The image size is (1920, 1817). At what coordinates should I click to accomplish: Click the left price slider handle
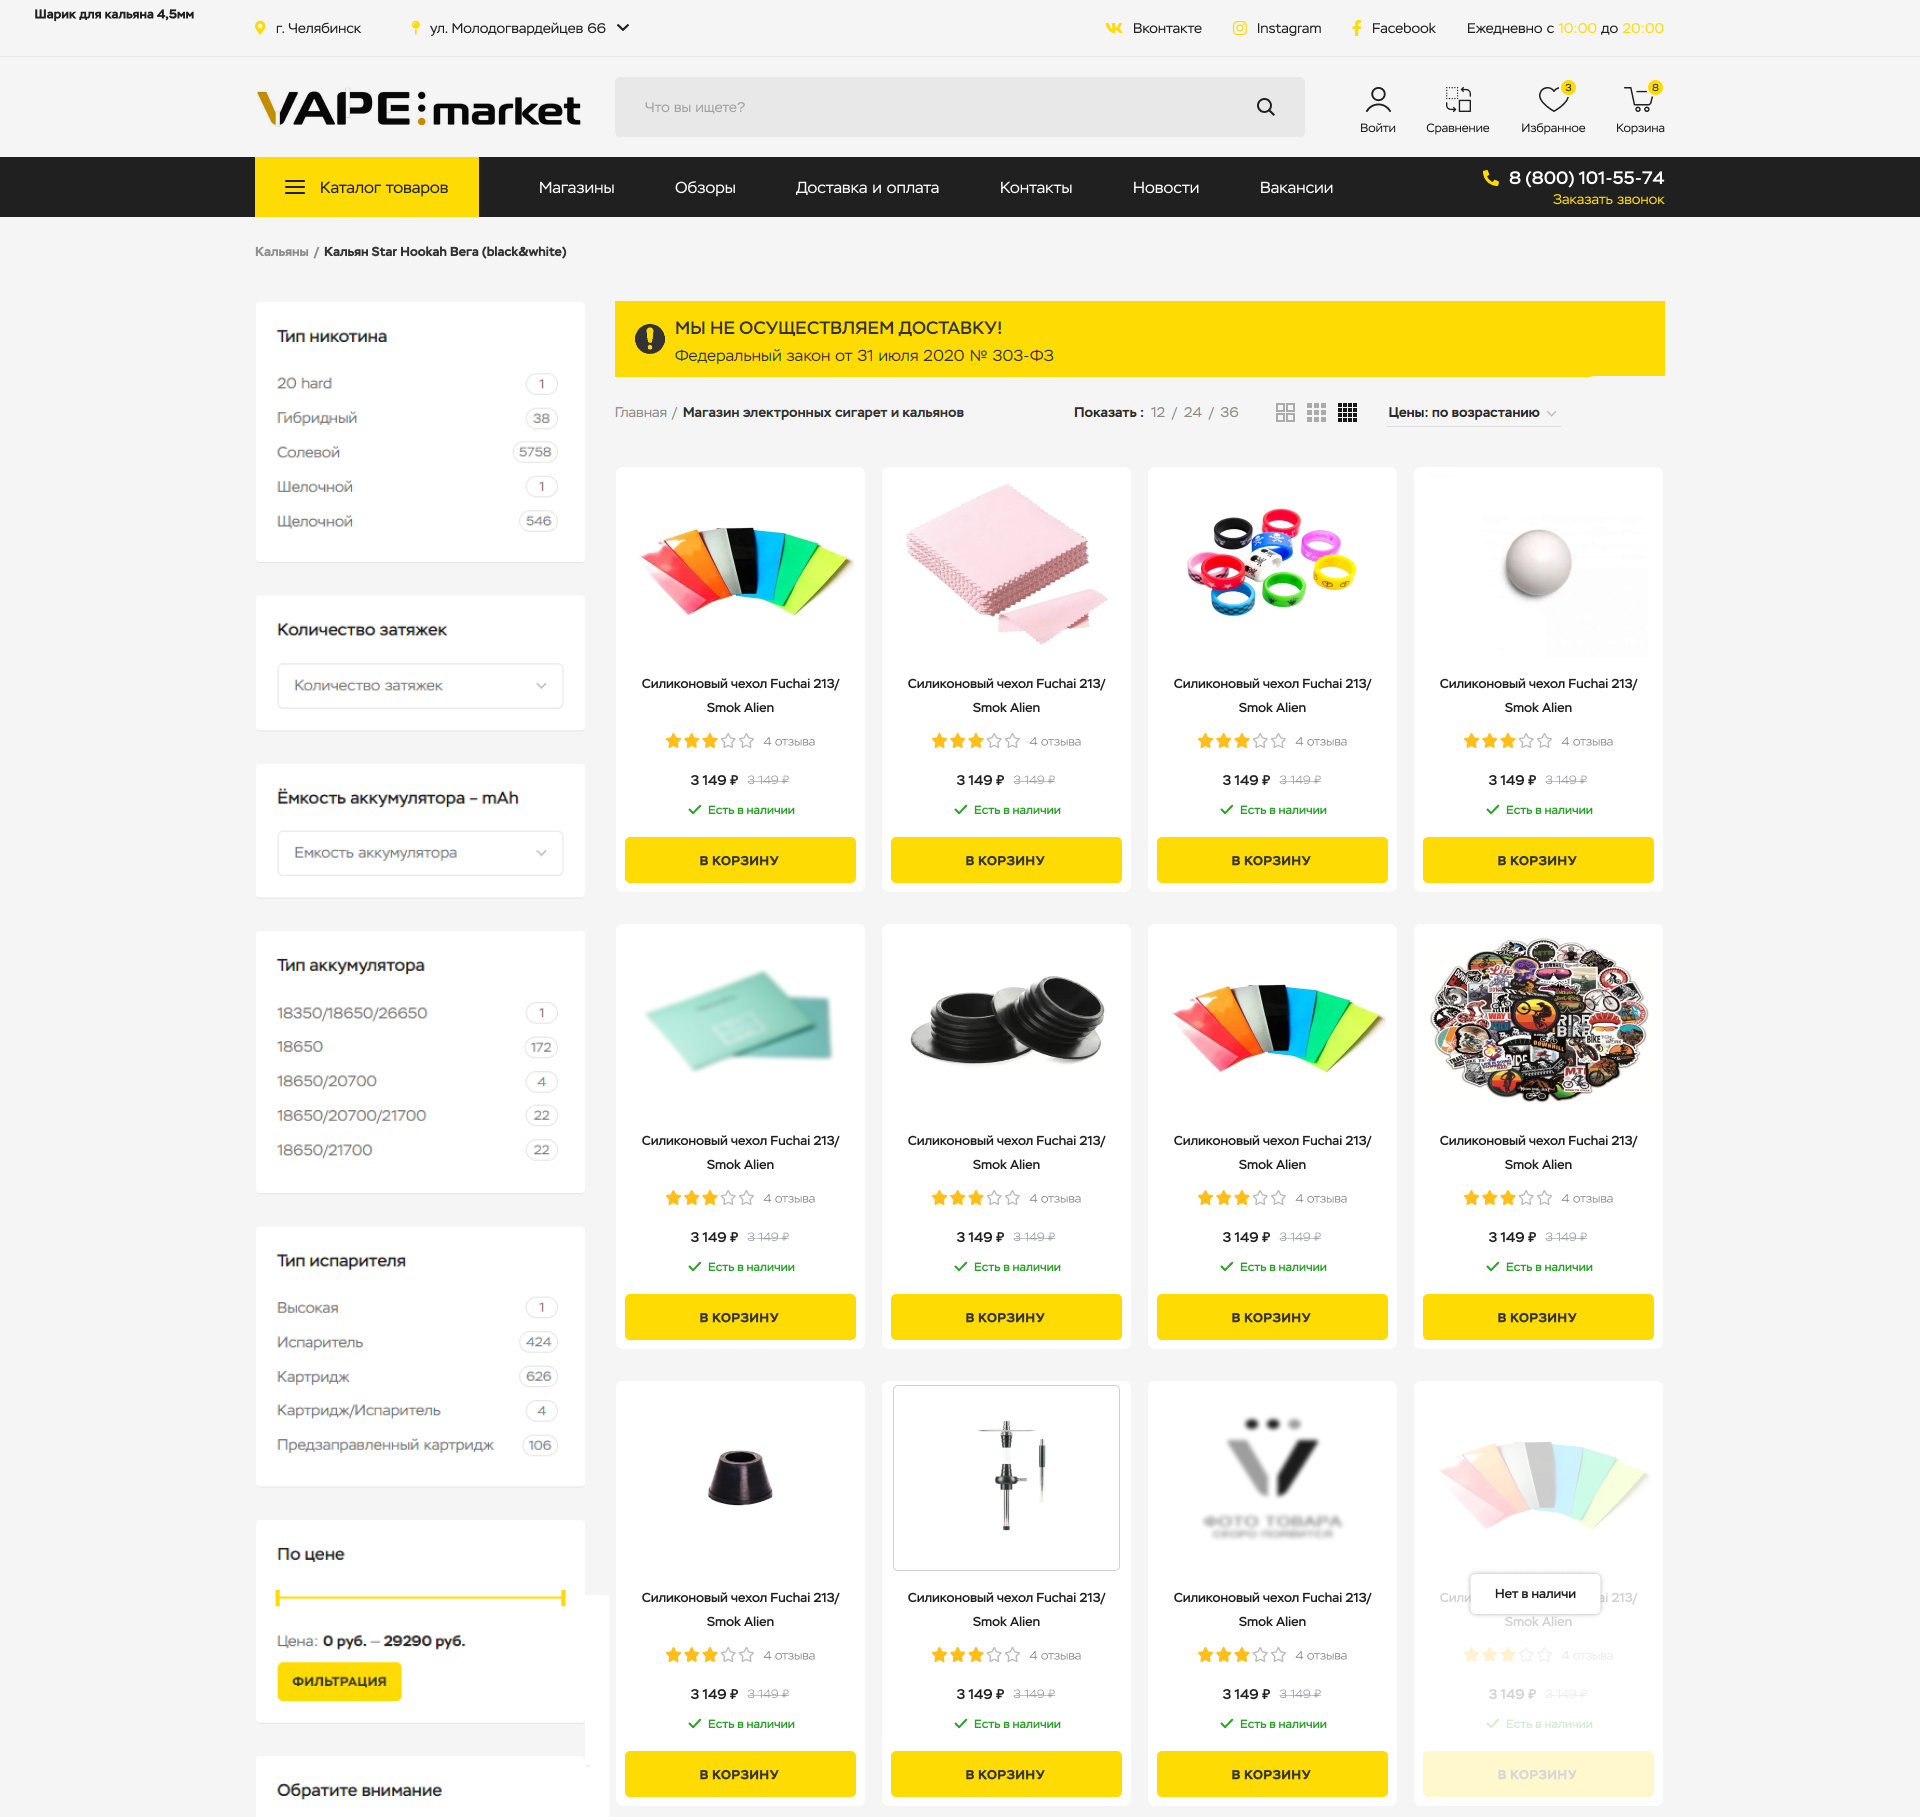point(278,1598)
